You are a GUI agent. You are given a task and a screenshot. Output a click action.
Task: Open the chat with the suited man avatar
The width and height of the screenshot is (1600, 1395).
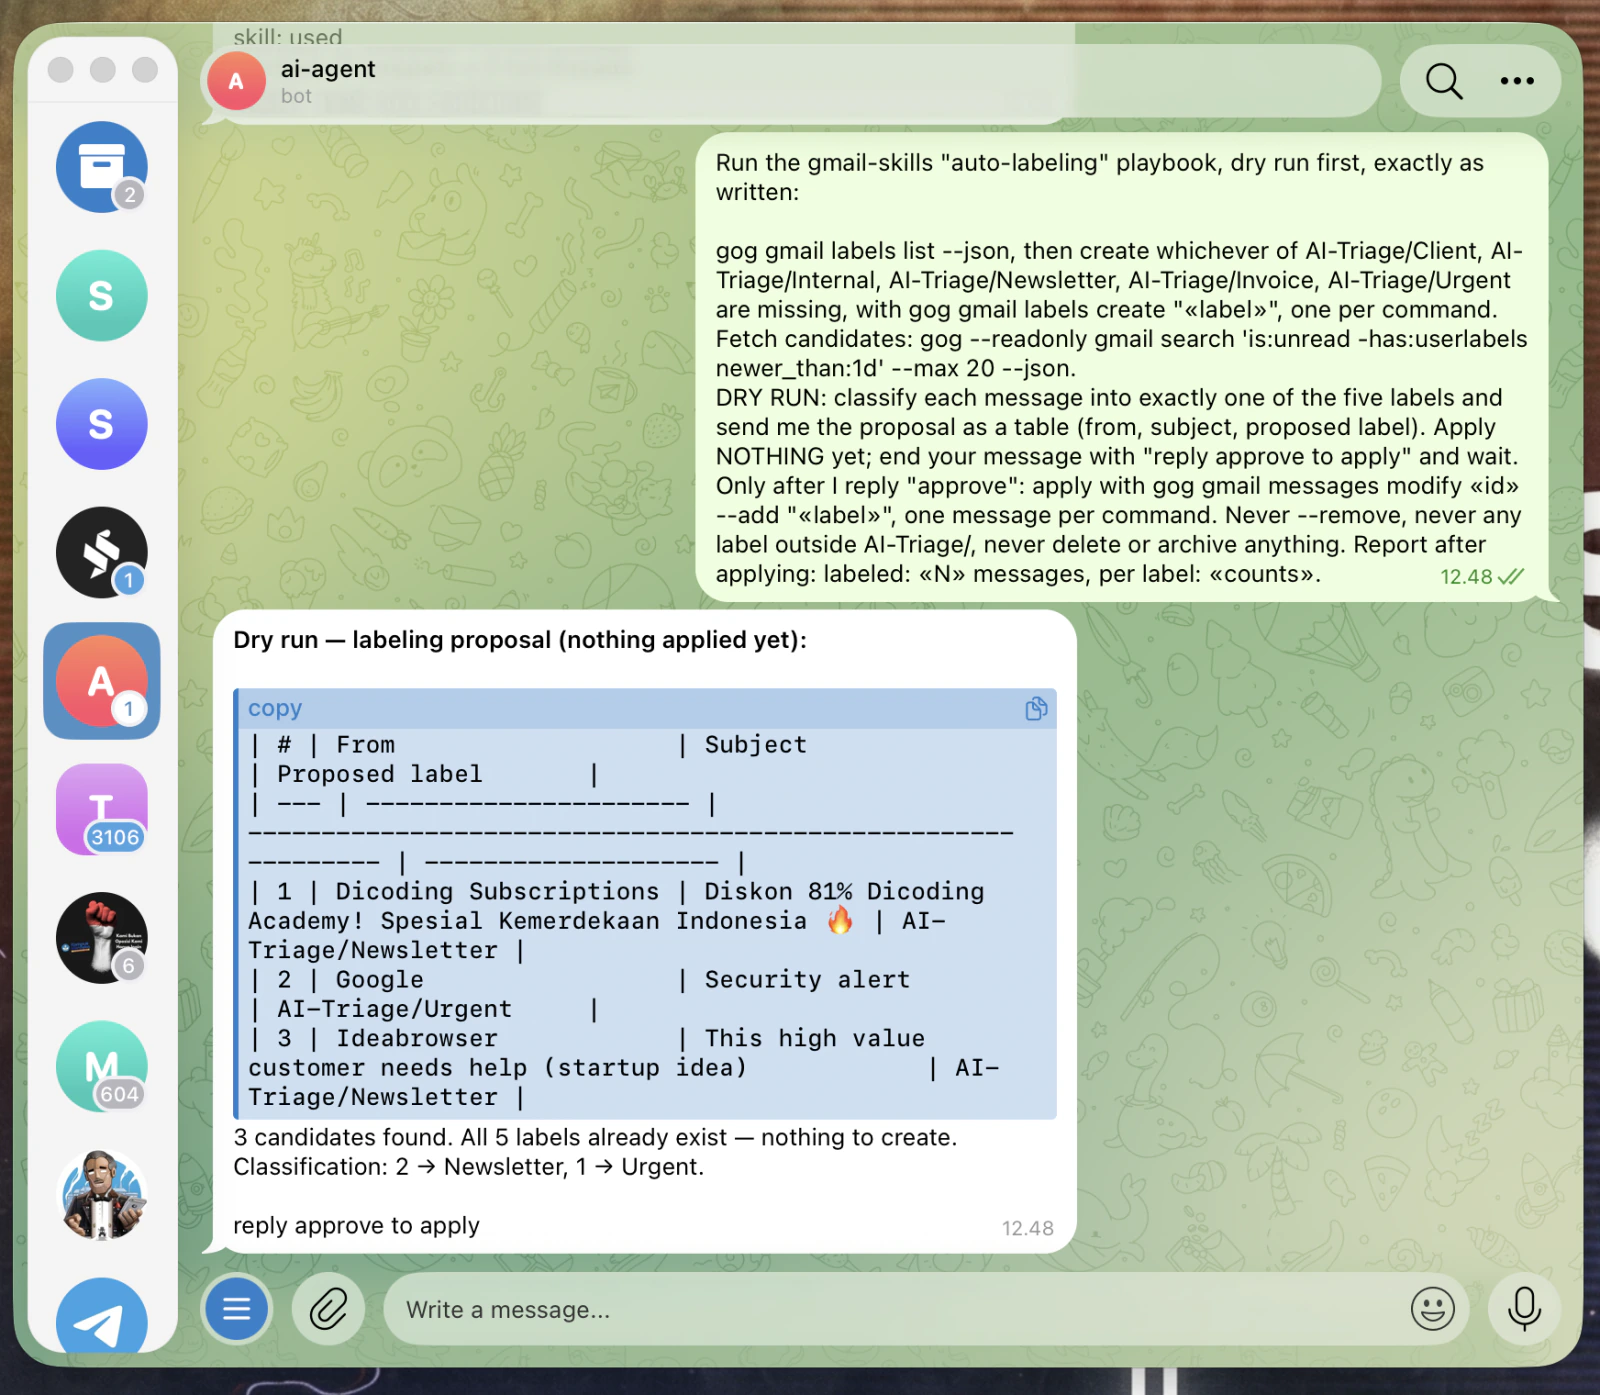pos(102,1195)
